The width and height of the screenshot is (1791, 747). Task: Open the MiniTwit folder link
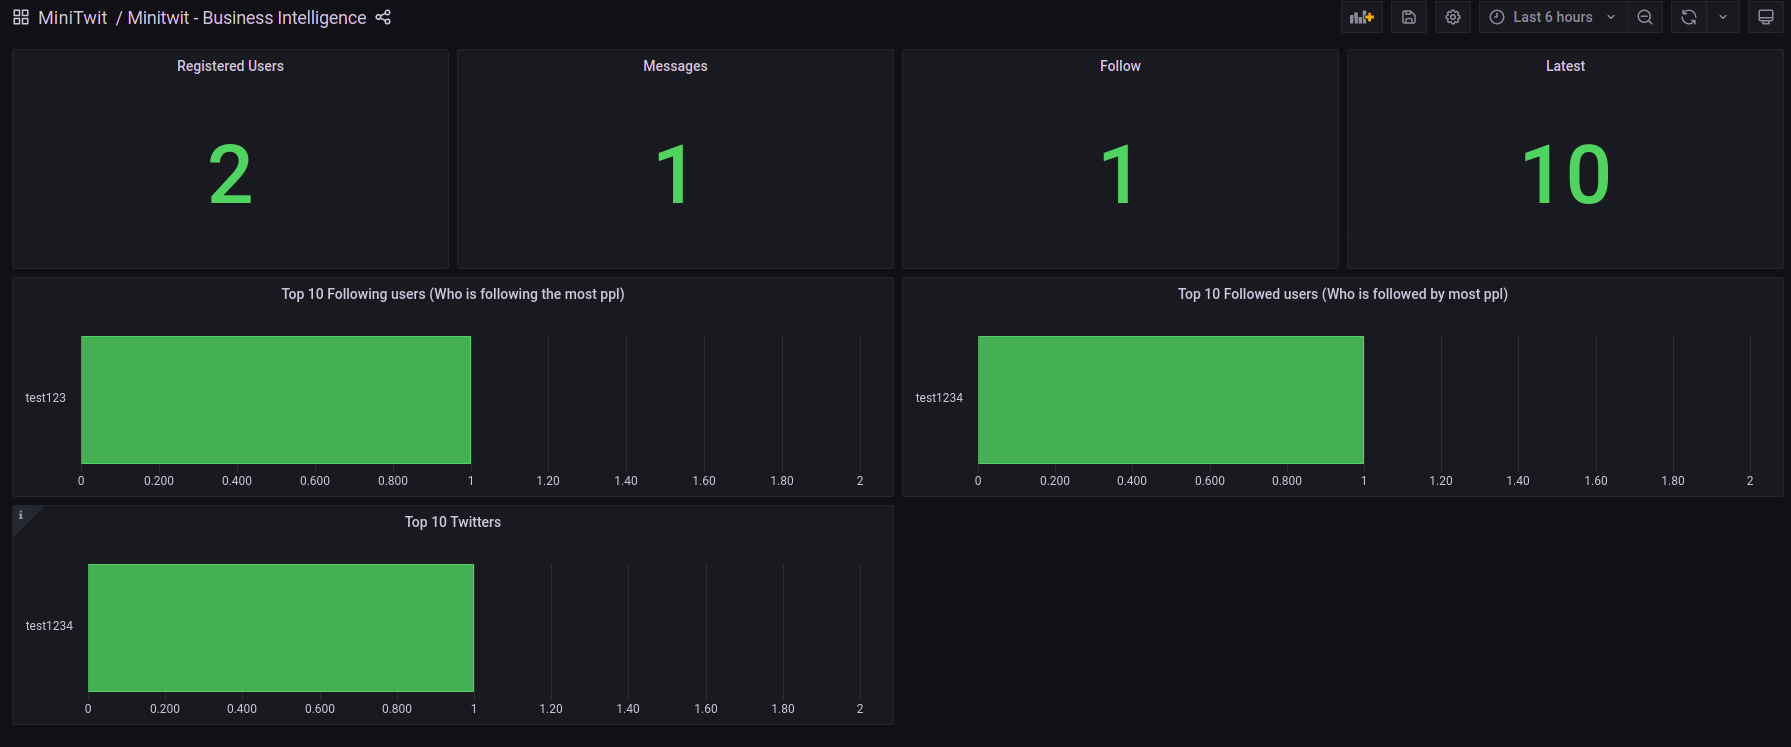(72, 18)
